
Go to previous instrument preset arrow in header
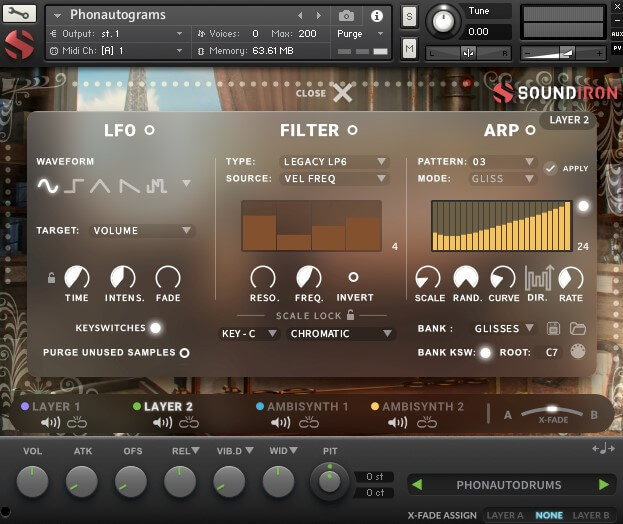(300, 15)
